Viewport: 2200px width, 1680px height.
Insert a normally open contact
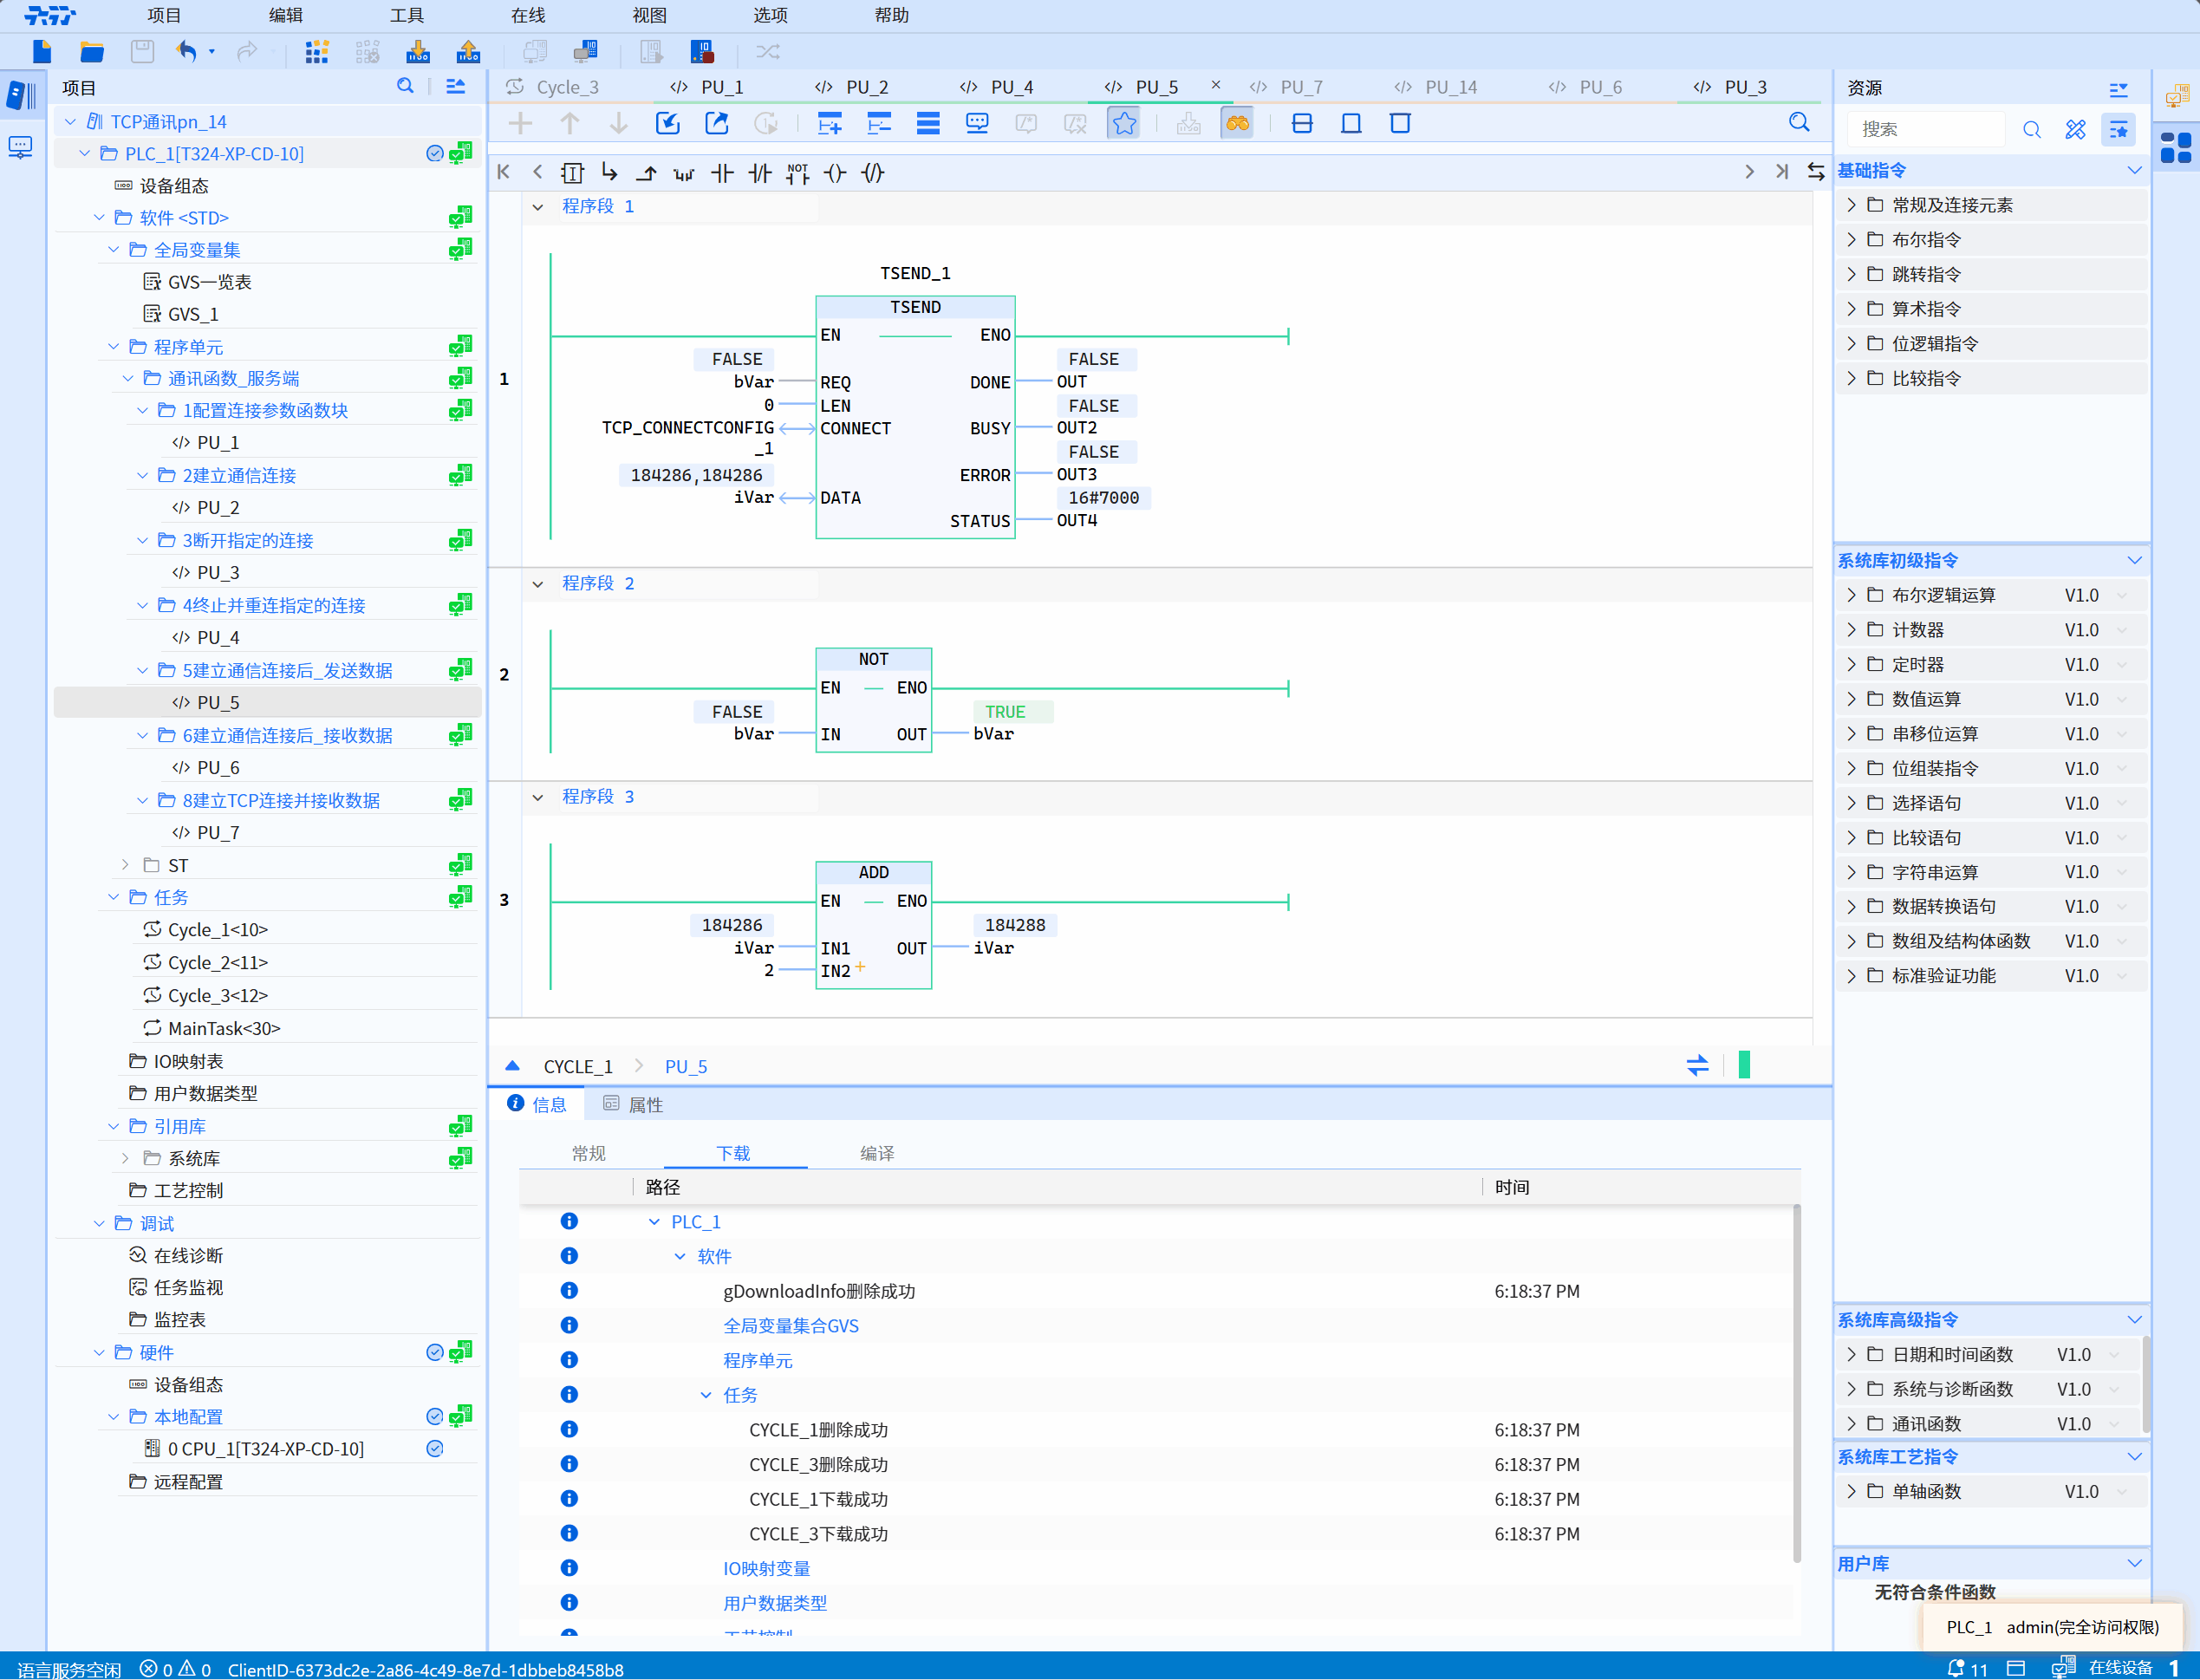(x=722, y=173)
